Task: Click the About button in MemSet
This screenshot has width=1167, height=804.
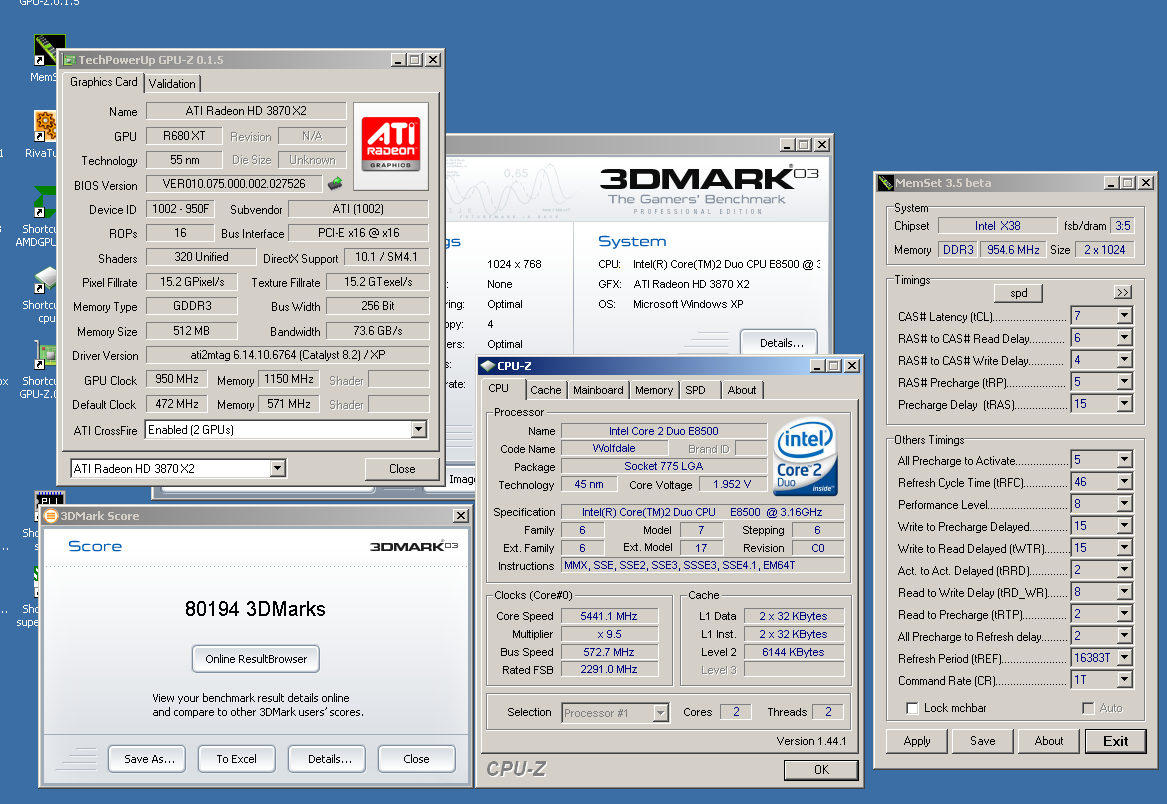Action: tap(1049, 741)
